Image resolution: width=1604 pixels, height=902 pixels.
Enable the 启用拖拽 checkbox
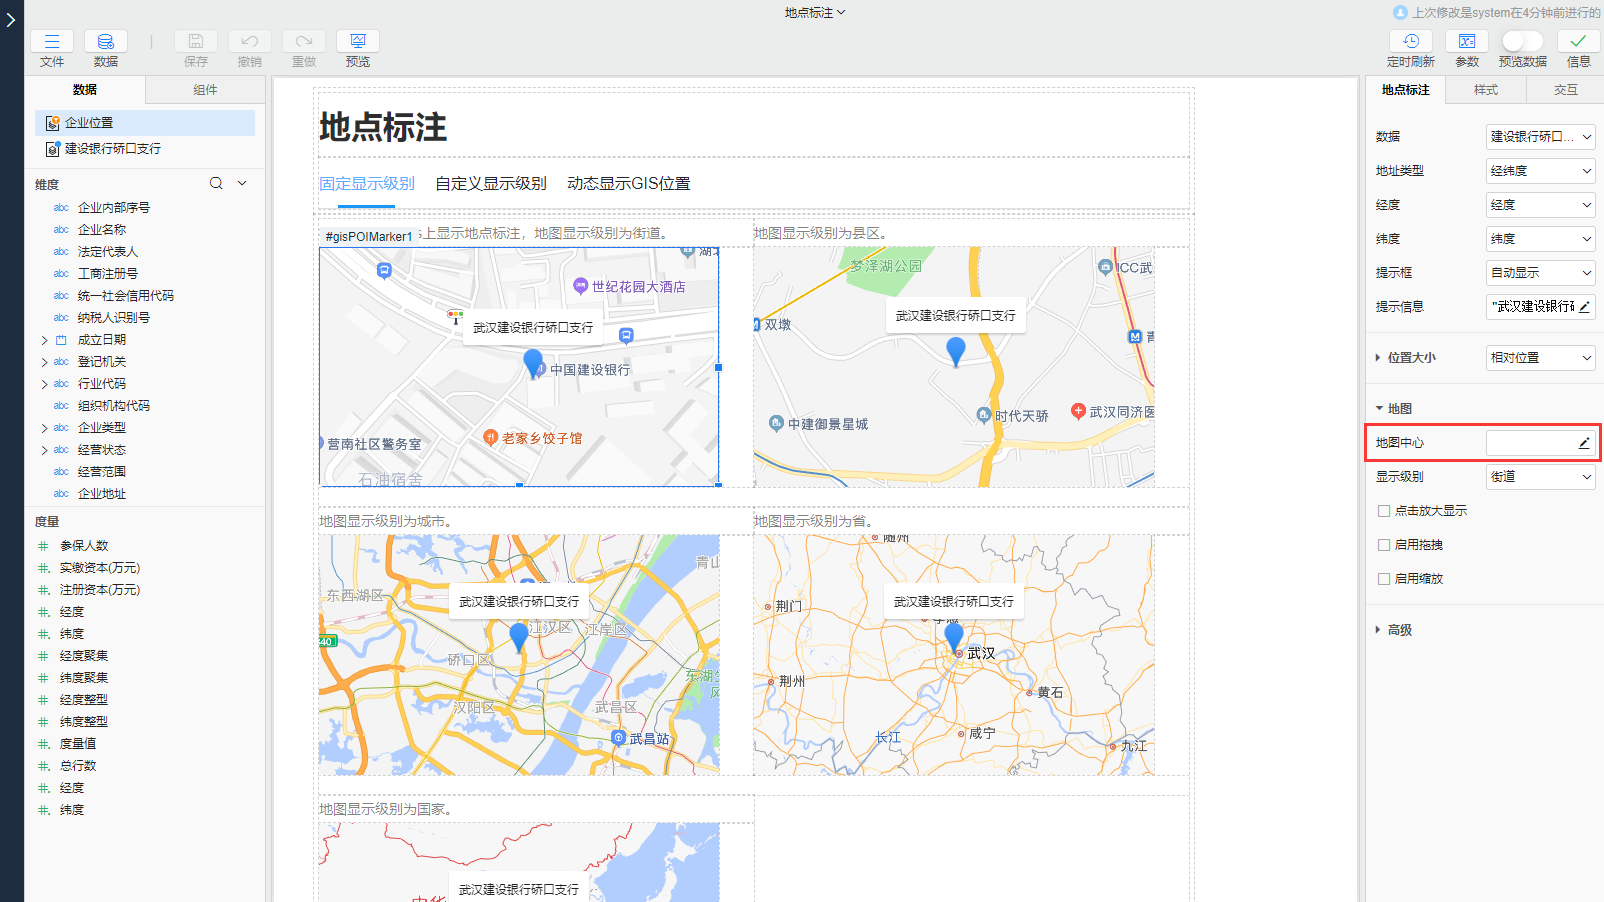point(1383,544)
